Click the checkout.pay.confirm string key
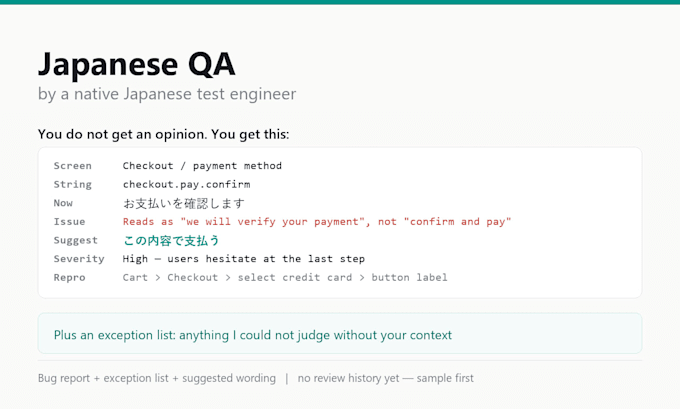This screenshot has height=409, width=680. (x=186, y=184)
